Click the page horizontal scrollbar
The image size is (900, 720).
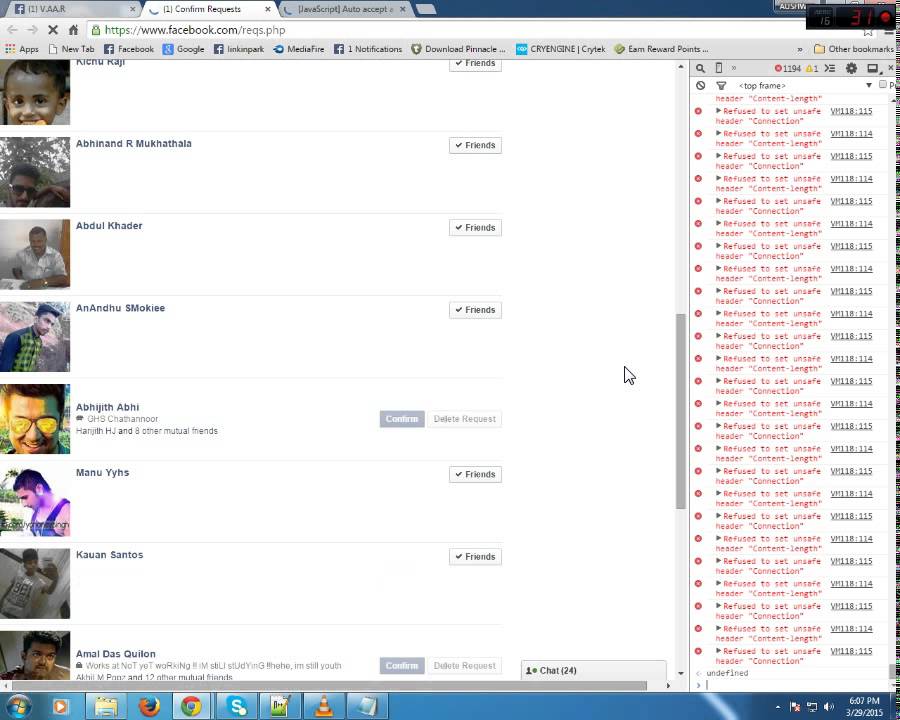click(330, 686)
